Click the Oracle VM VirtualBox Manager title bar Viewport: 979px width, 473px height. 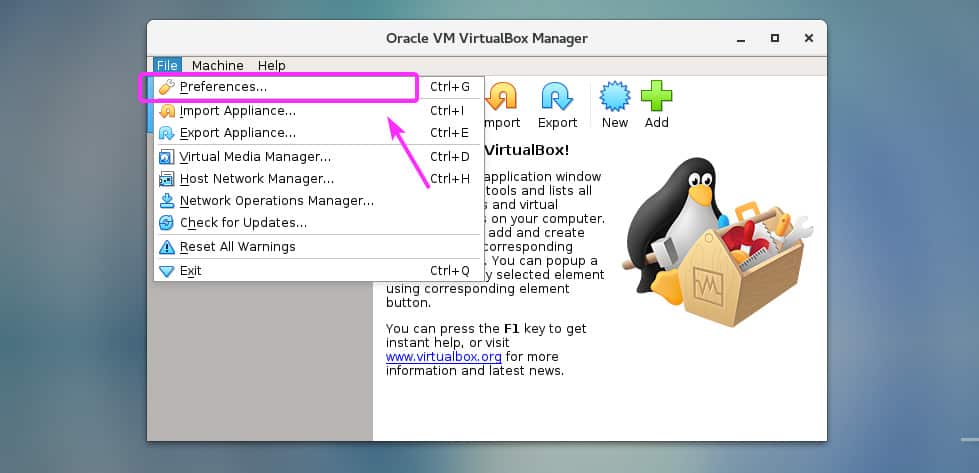[486, 38]
